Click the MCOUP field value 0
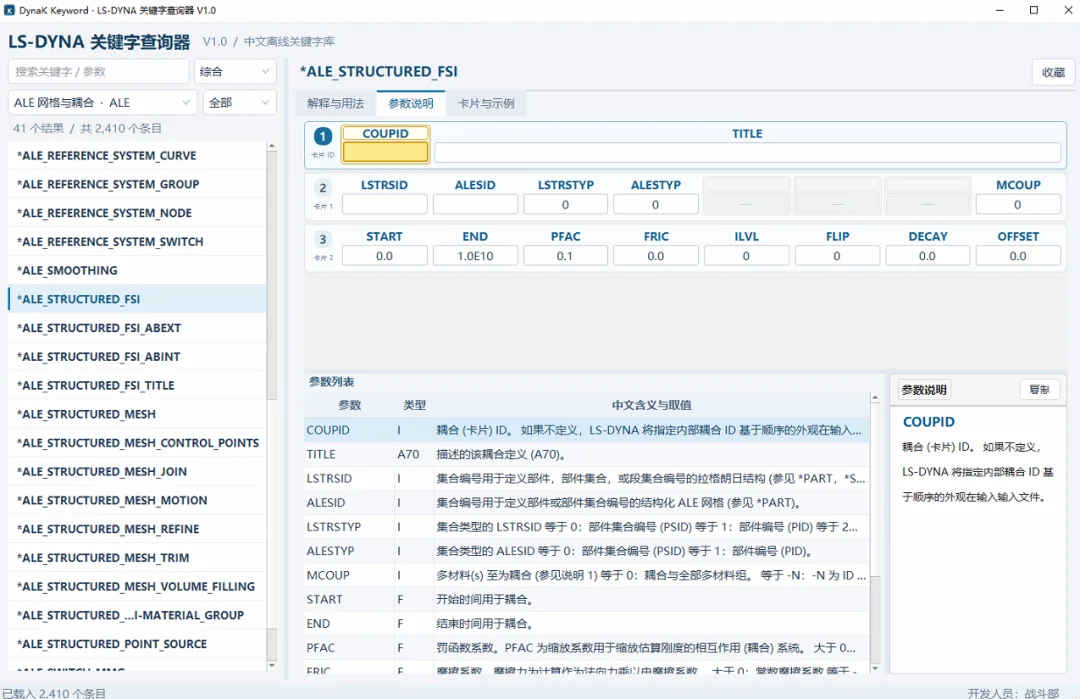Screen dimensions: 1080x699 coord(1018,205)
